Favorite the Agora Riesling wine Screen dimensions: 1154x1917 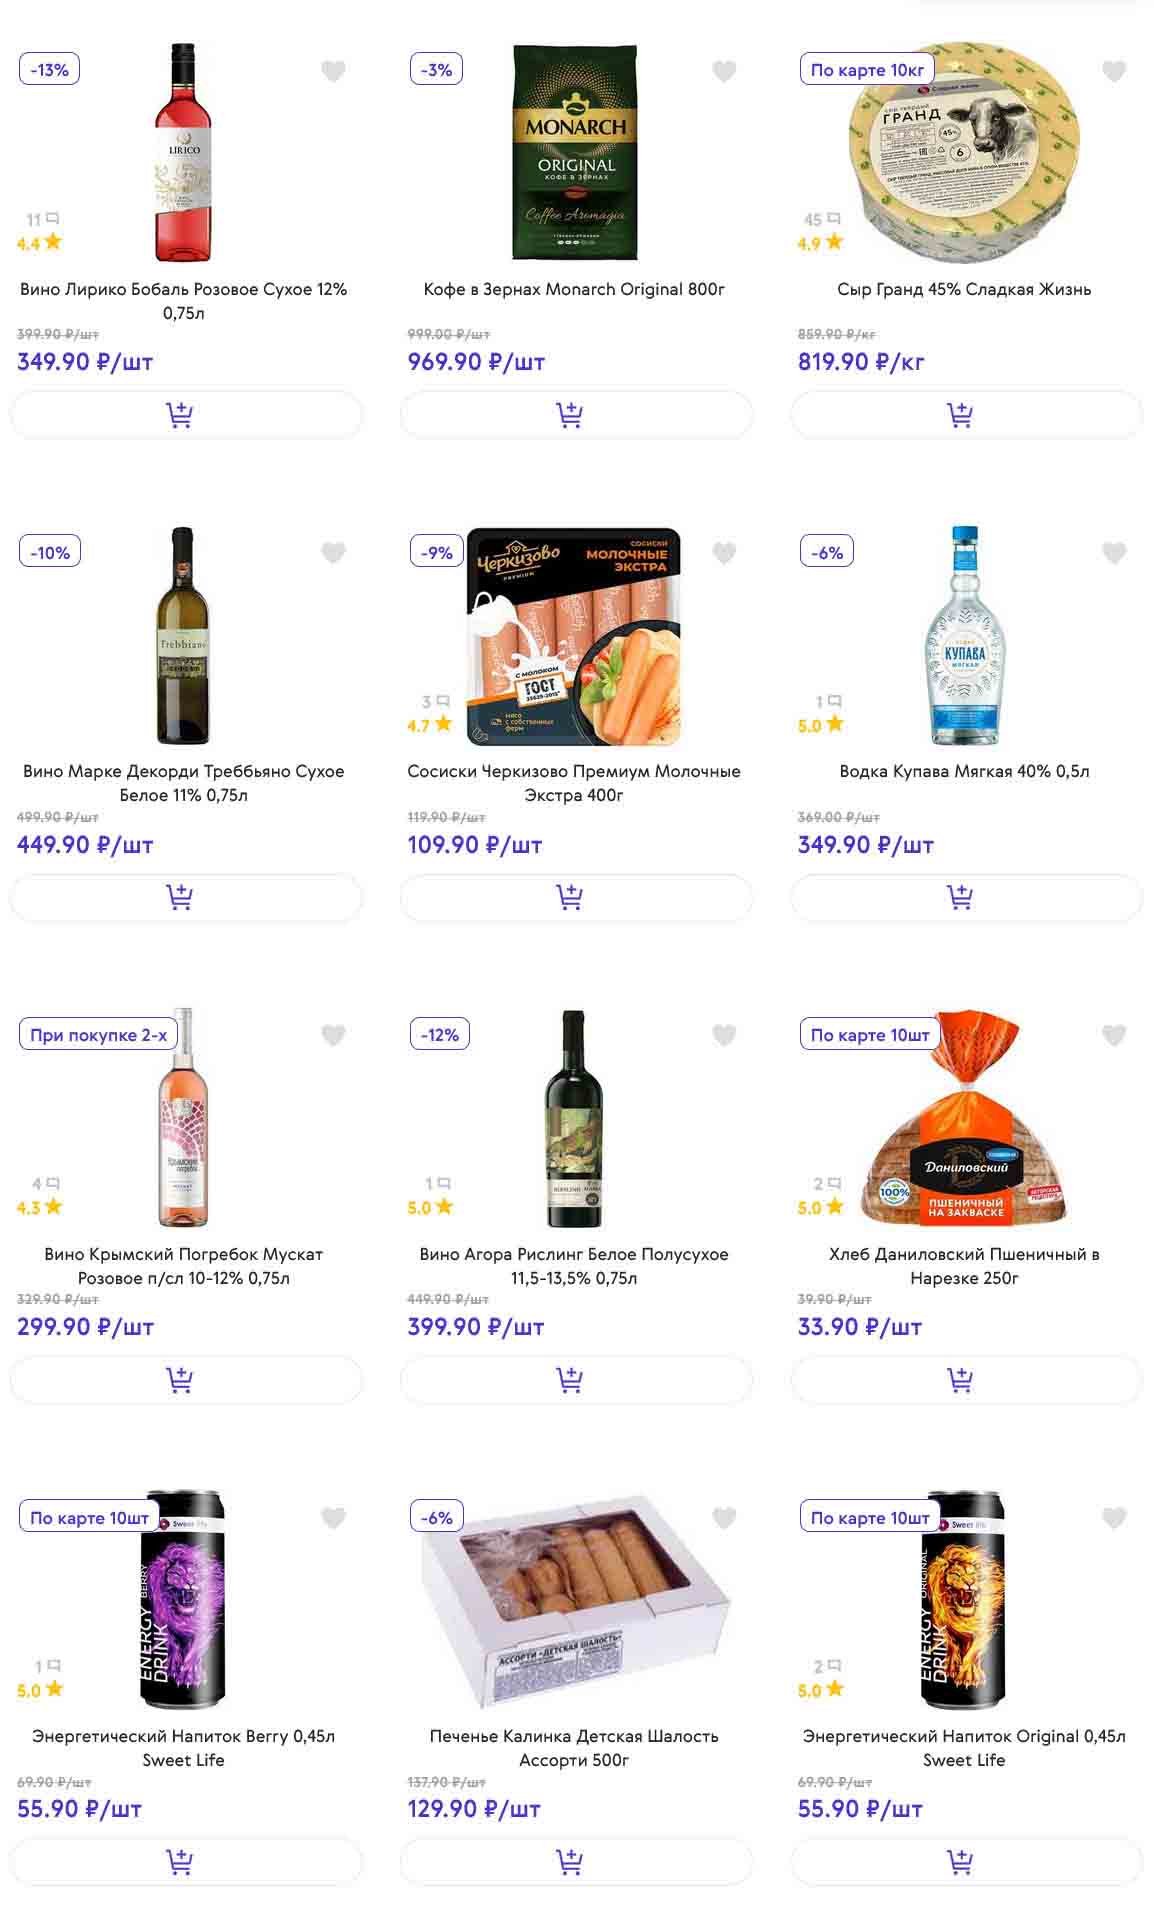[x=724, y=1035]
